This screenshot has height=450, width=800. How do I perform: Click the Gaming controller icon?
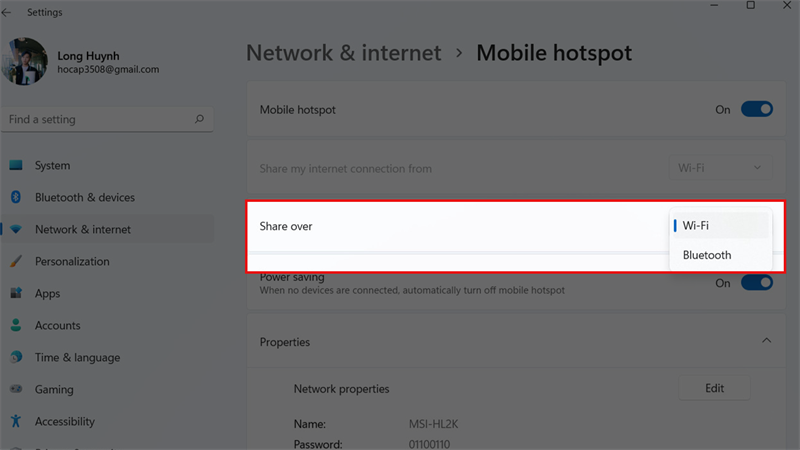pyautogui.click(x=16, y=390)
